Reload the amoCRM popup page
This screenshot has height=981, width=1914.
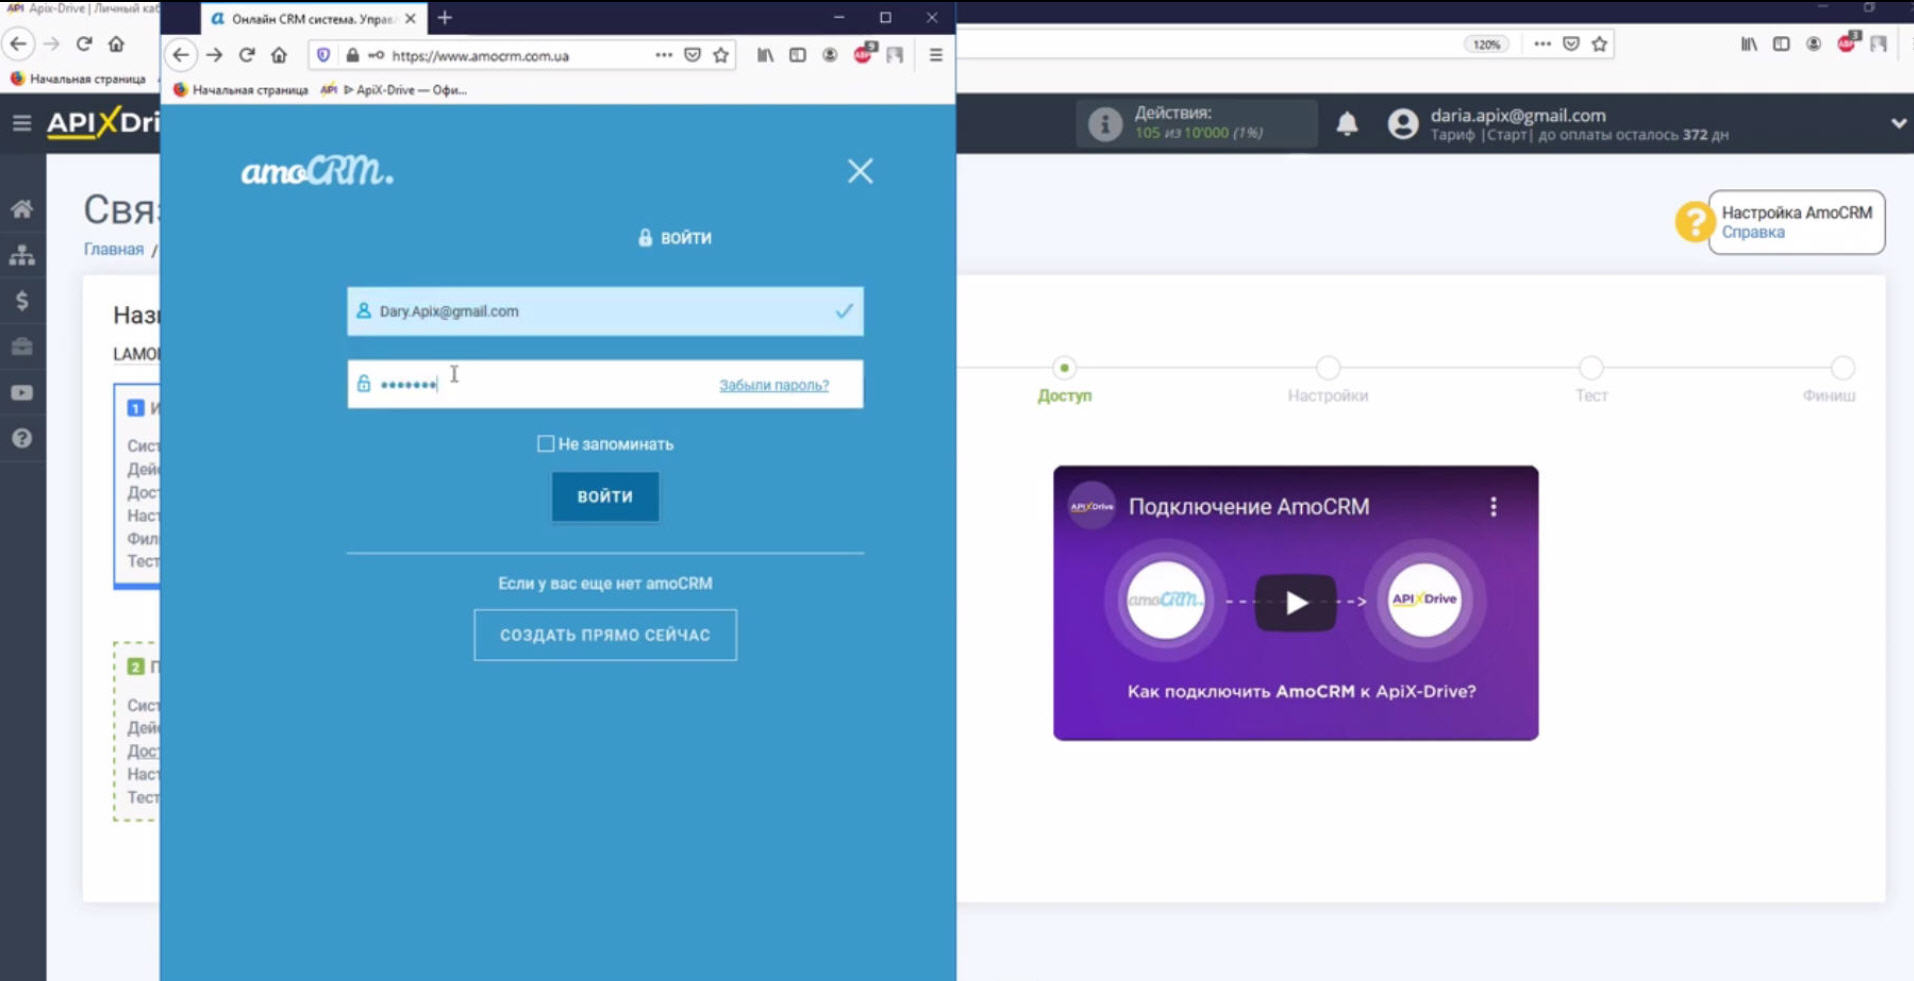pos(246,55)
